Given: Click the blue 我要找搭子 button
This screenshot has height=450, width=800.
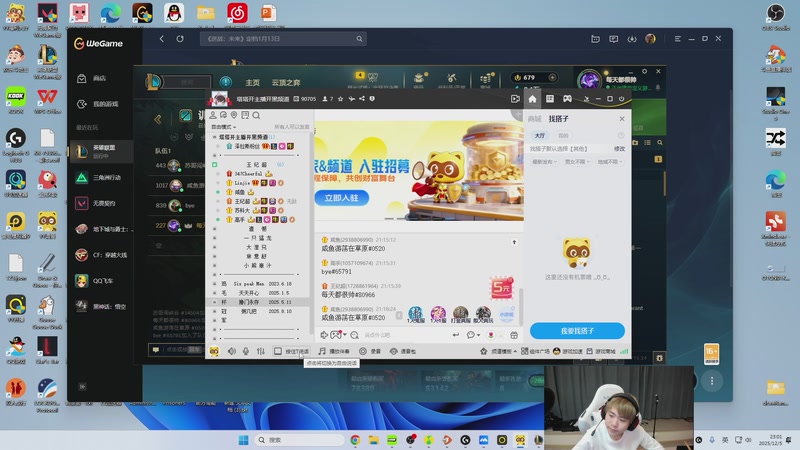Looking at the screenshot, I should pos(577,331).
